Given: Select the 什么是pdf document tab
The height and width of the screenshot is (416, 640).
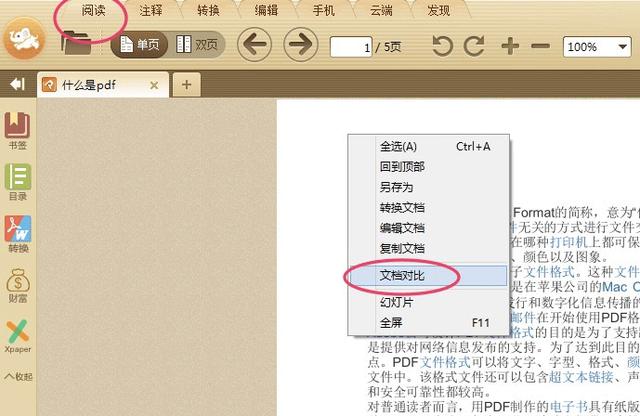Looking at the screenshot, I should [x=103, y=85].
